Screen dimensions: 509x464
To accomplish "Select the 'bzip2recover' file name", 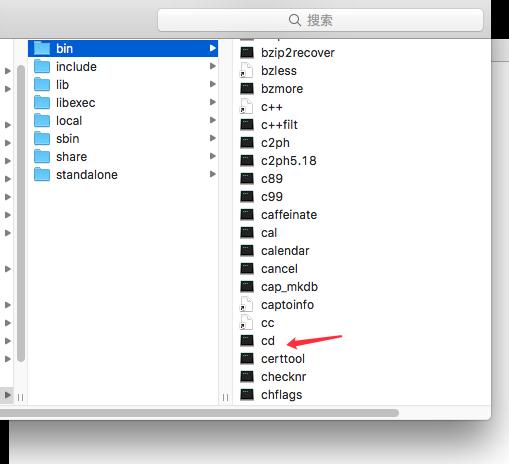I will coord(298,53).
